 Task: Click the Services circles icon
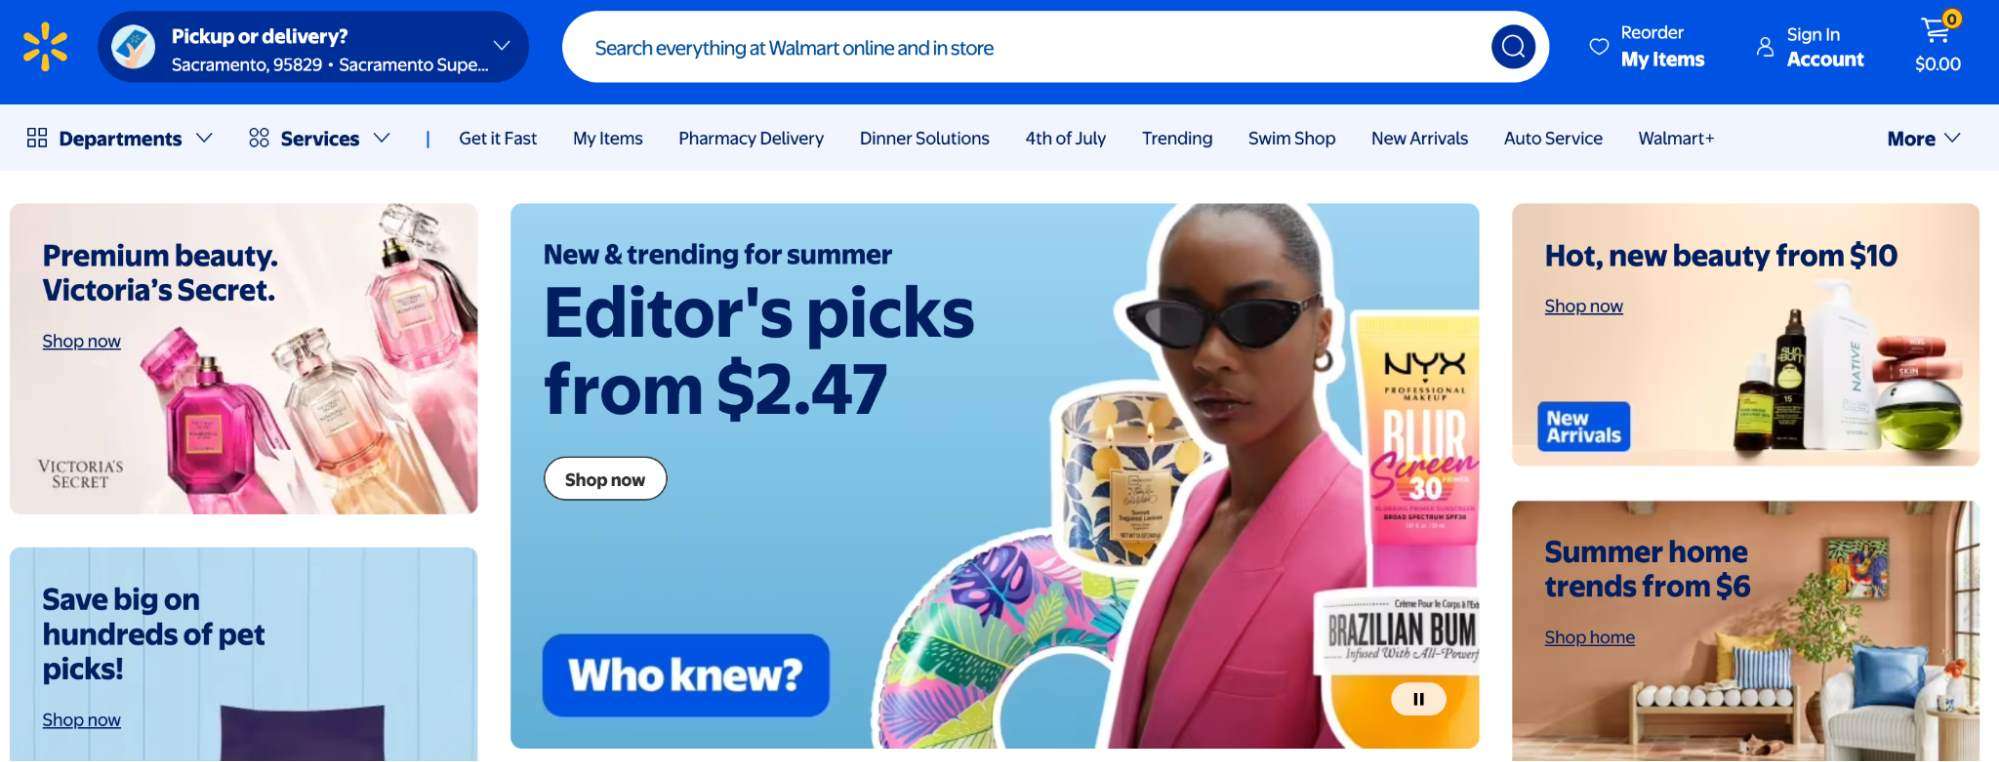coord(259,138)
